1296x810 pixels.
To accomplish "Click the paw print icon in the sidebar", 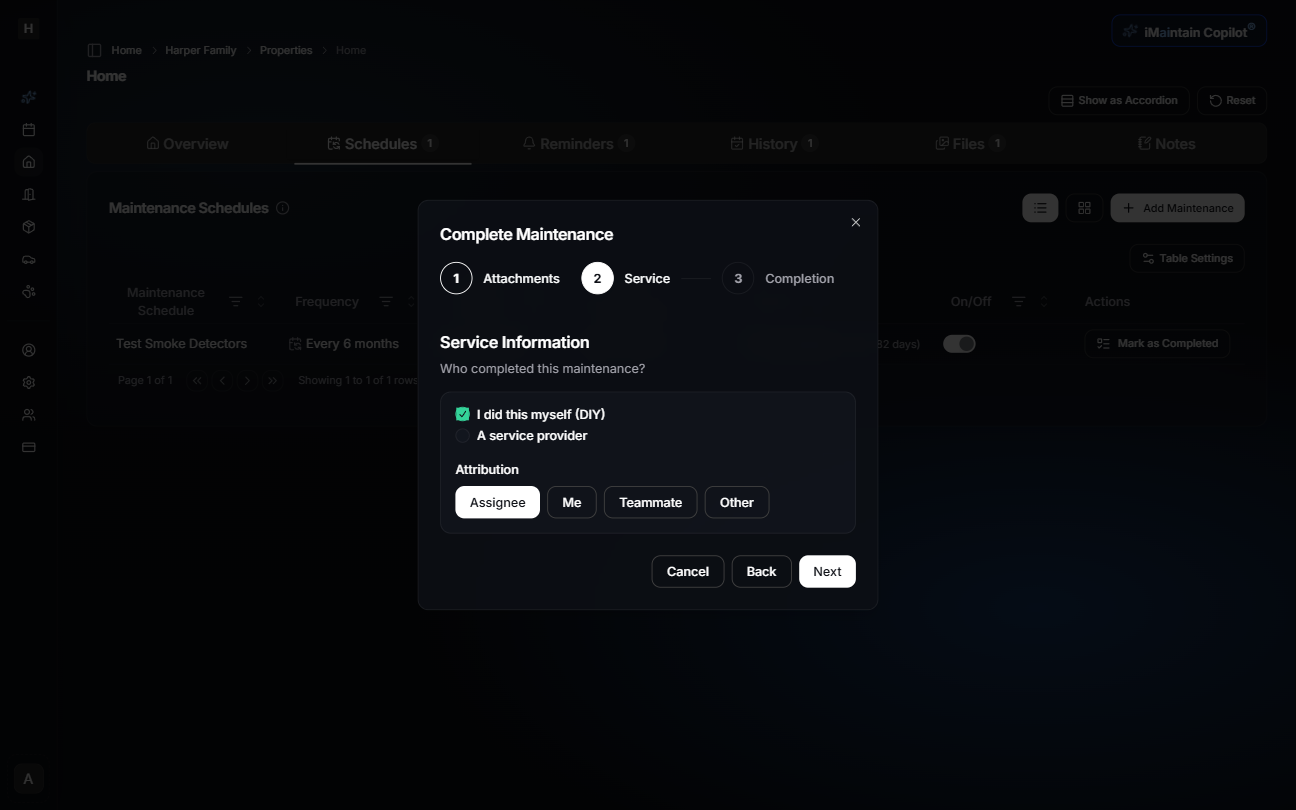I will tap(28, 291).
